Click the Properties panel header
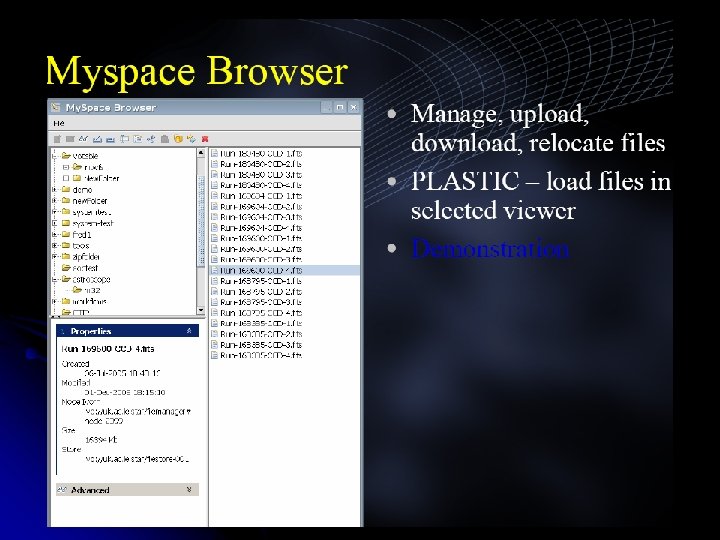 pyautogui.click(x=128, y=331)
